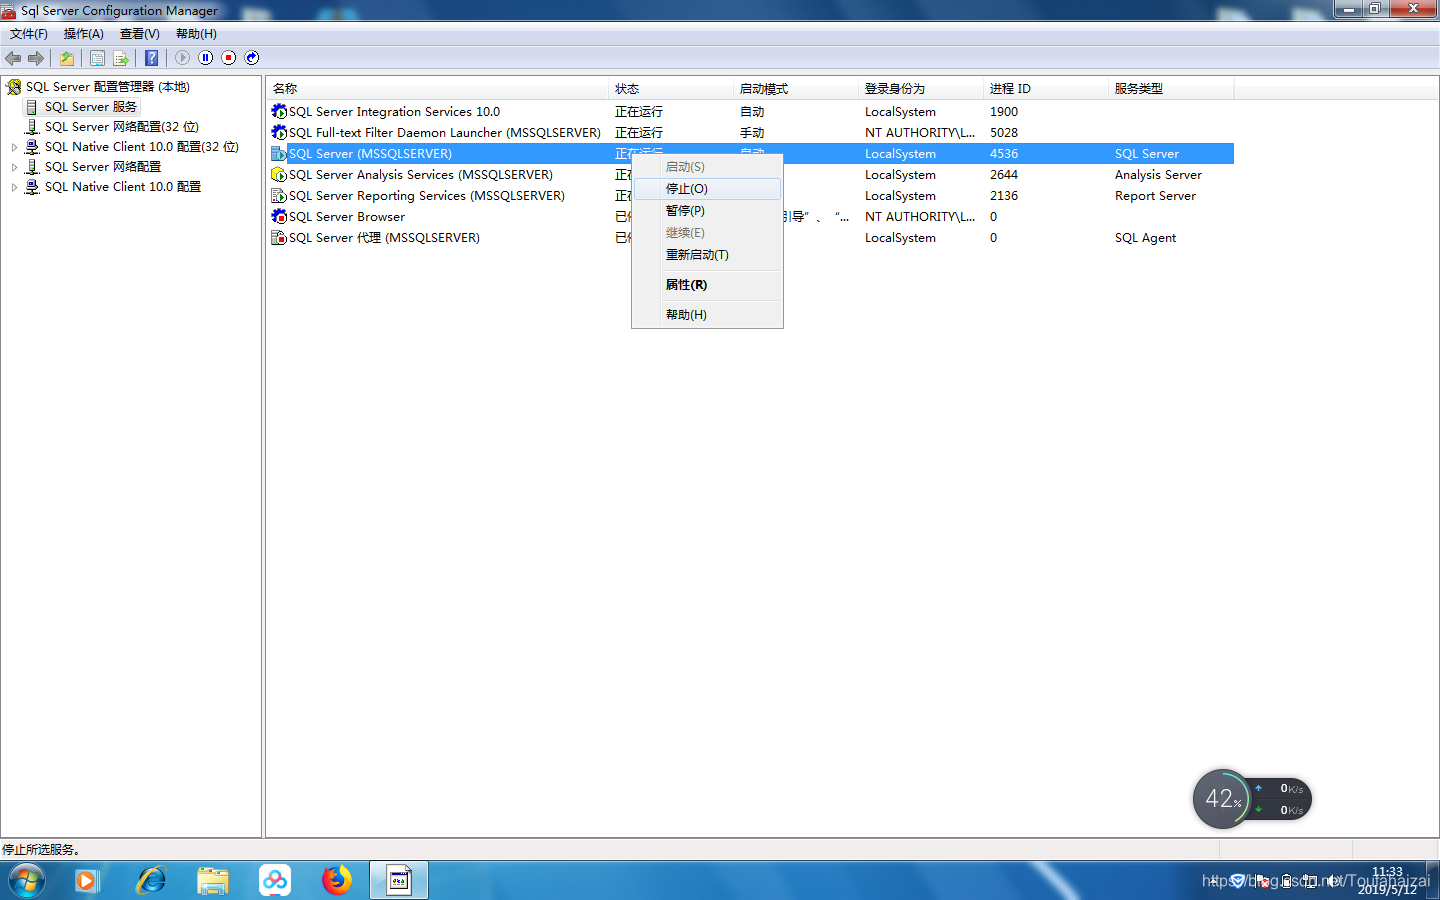This screenshot has width=1440, height=900.
Task: Open the 帮助(H) menu in menu bar
Action: pyautogui.click(x=196, y=34)
